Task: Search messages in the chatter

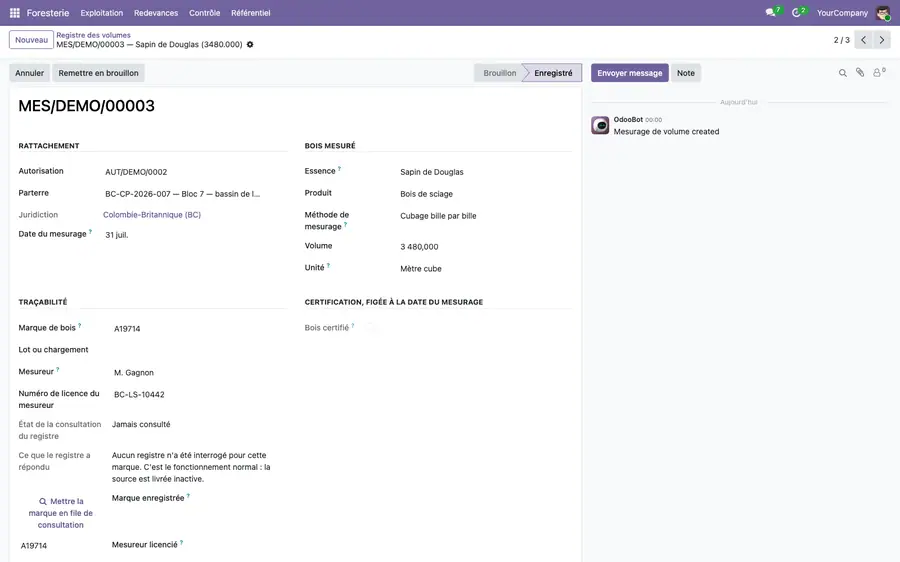Action: [x=843, y=73]
